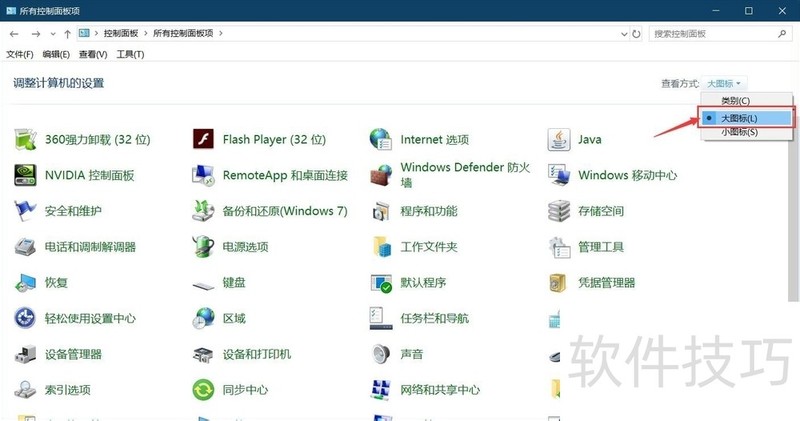Viewport: 800px width, 421px height.
Task: Click the 所有控制面板项 breadcrumb
Action: tap(183, 33)
